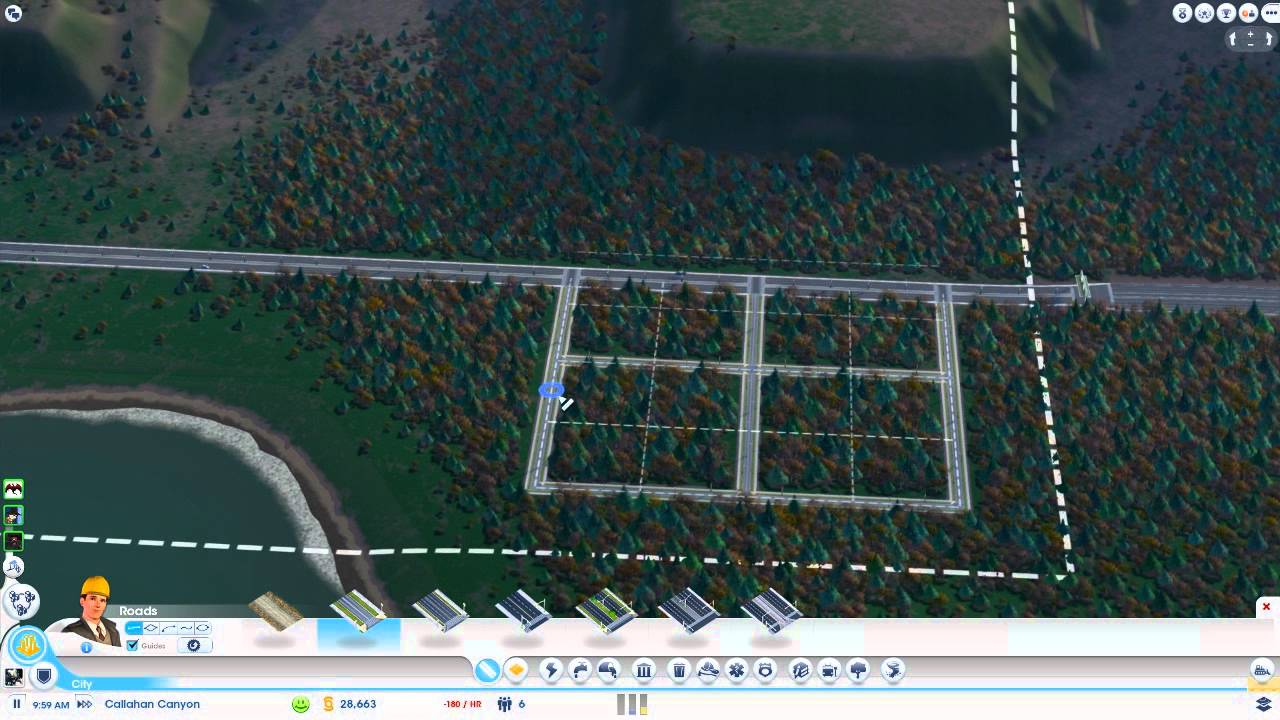
Task: Open the medal achievements icon
Action: click(x=1182, y=13)
